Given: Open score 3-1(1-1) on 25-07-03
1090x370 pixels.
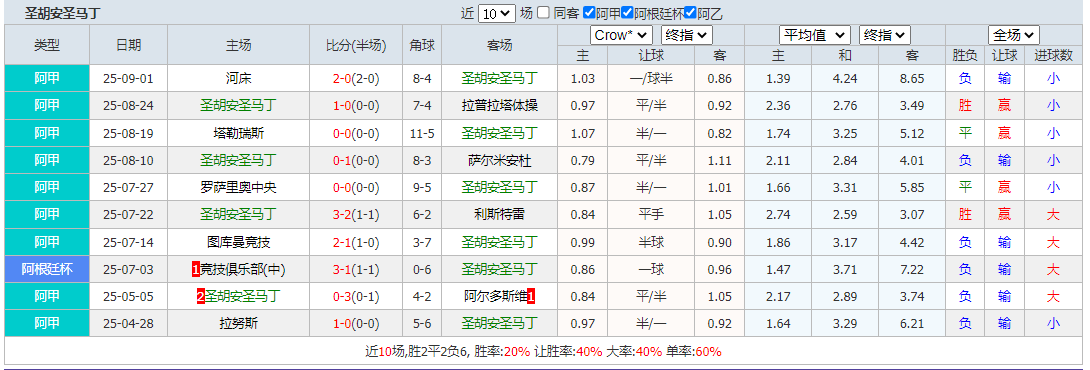Looking at the screenshot, I should click(x=356, y=269).
